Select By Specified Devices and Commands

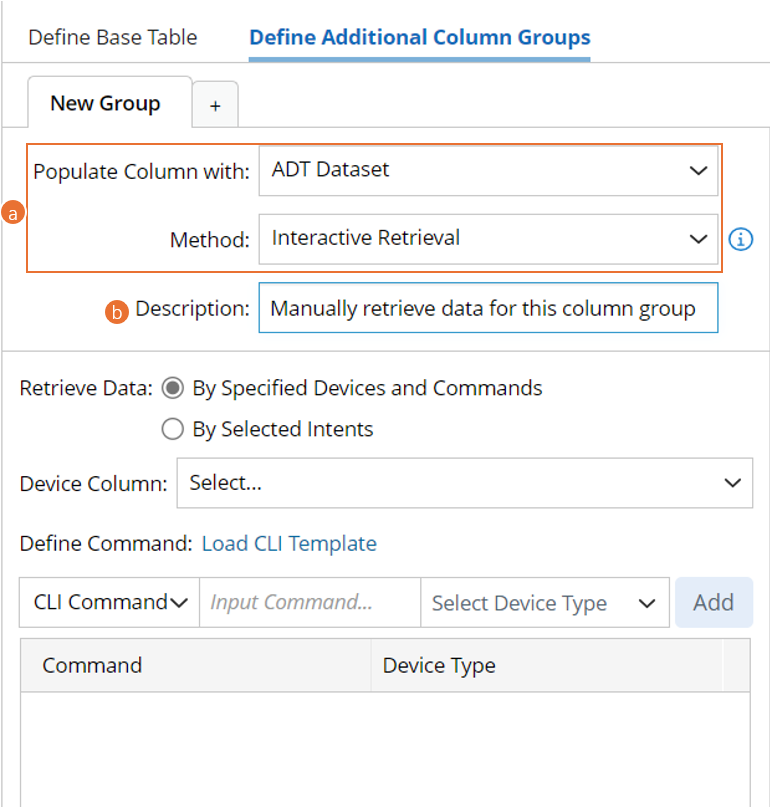pos(172,388)
